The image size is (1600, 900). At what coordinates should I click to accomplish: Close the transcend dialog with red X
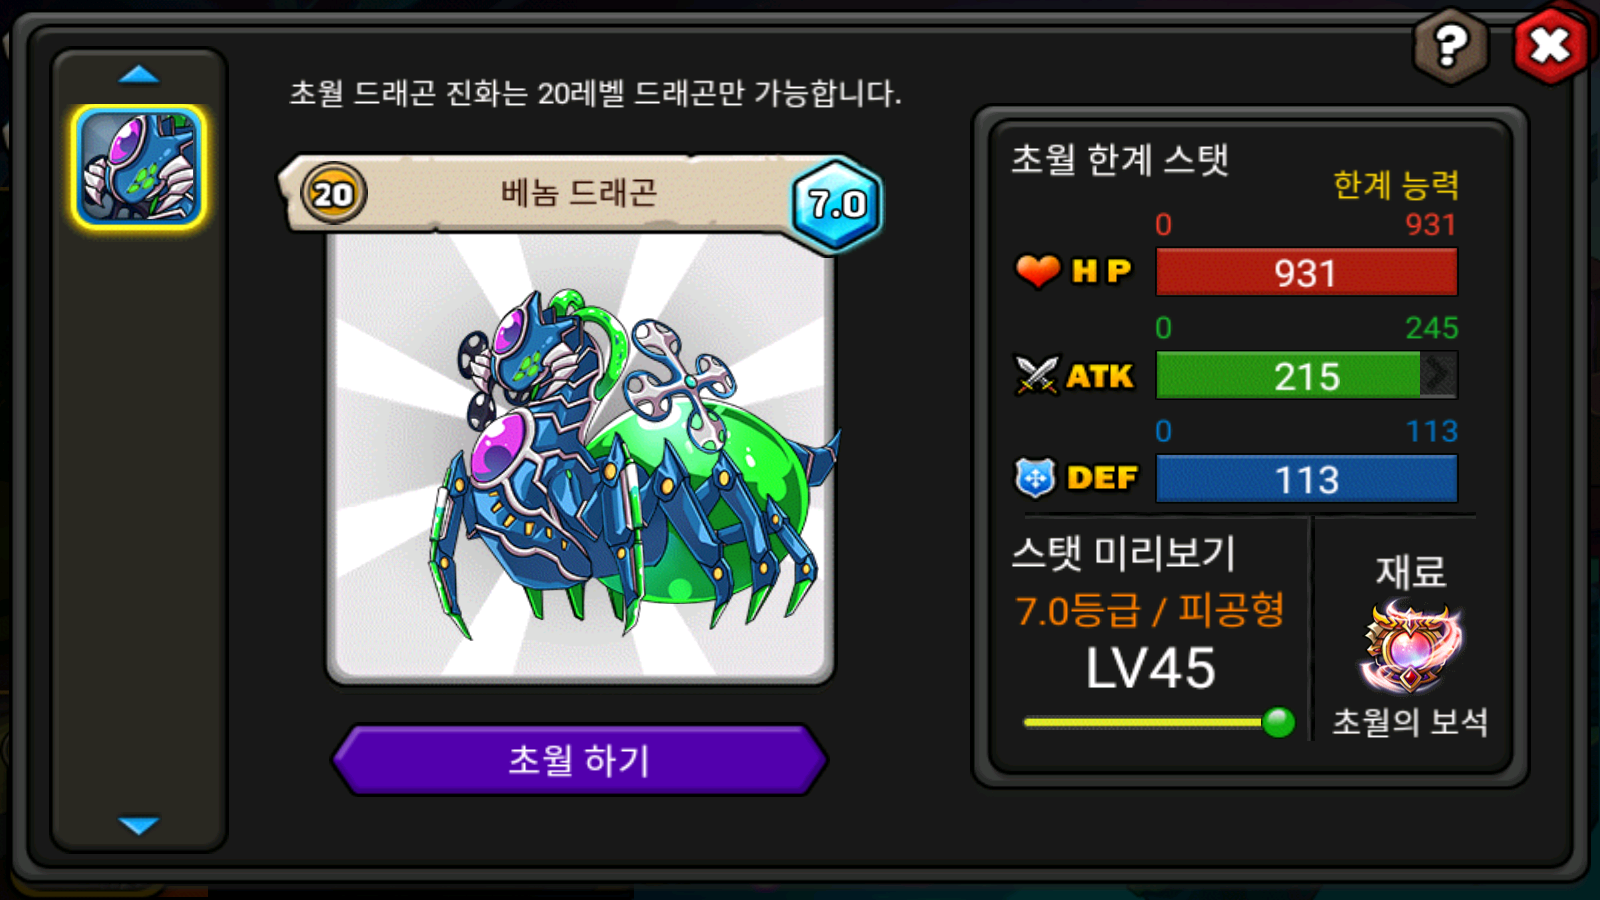click(x=1551, y=45)
